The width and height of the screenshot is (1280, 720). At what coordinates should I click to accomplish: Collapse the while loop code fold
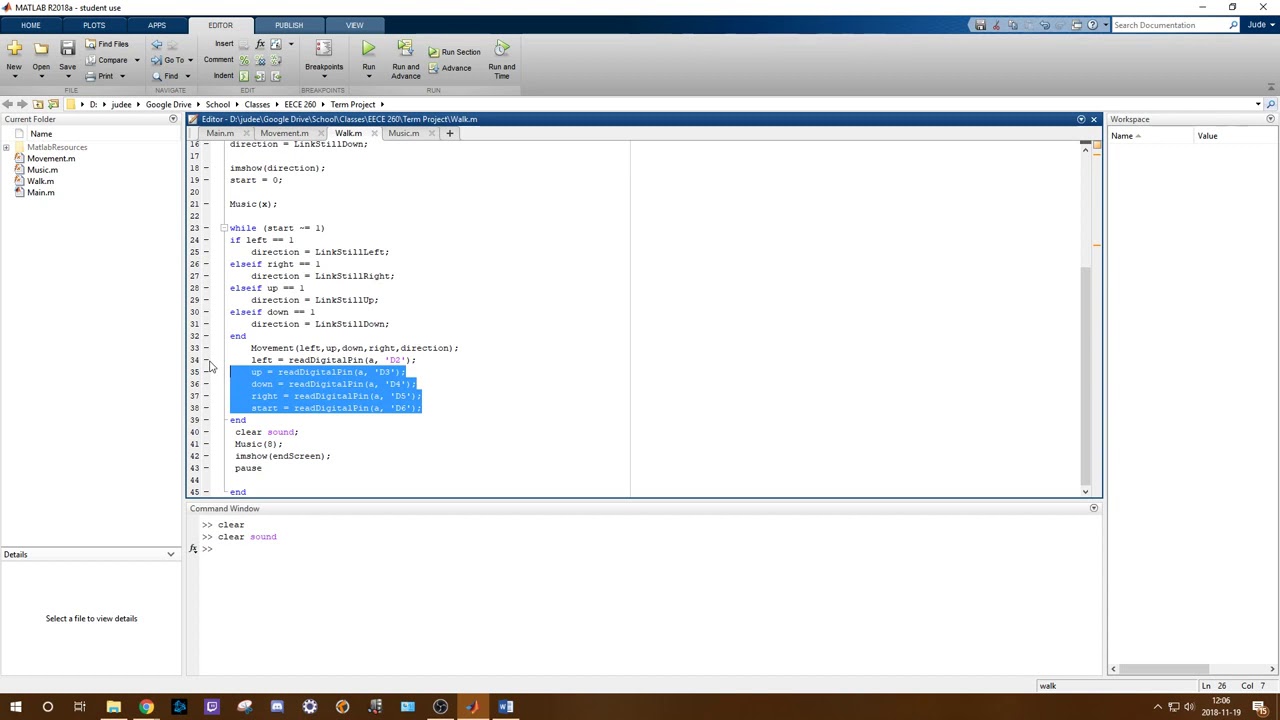tap(224, 228)
